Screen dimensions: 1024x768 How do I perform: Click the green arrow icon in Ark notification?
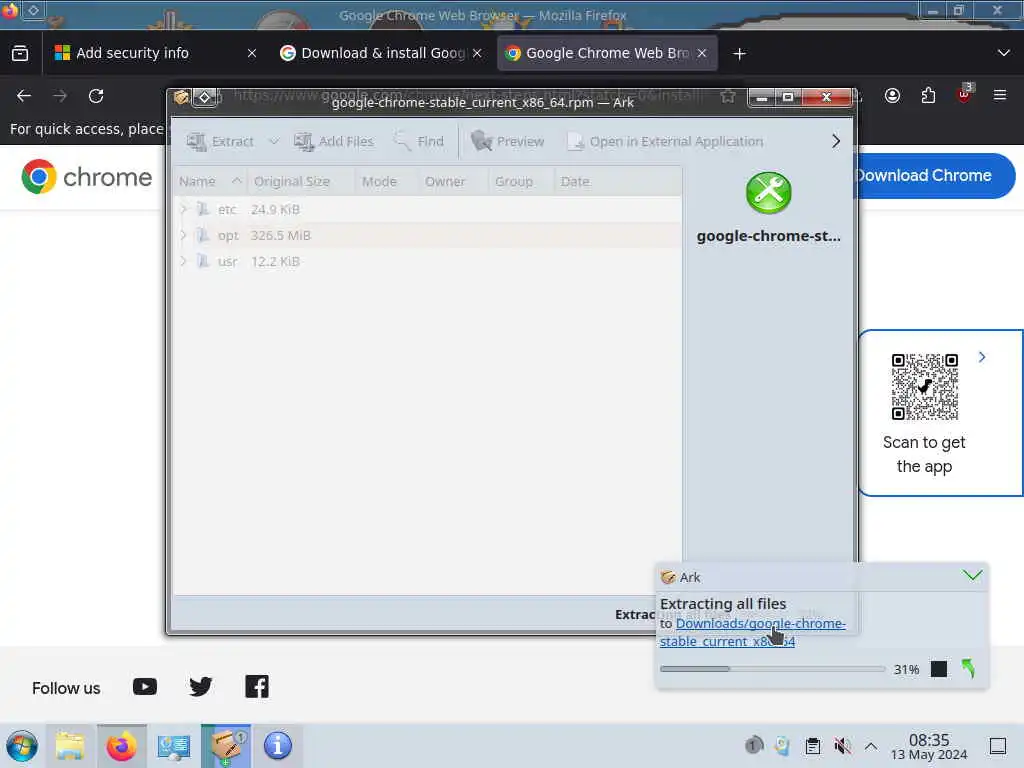tap(968, 668)
